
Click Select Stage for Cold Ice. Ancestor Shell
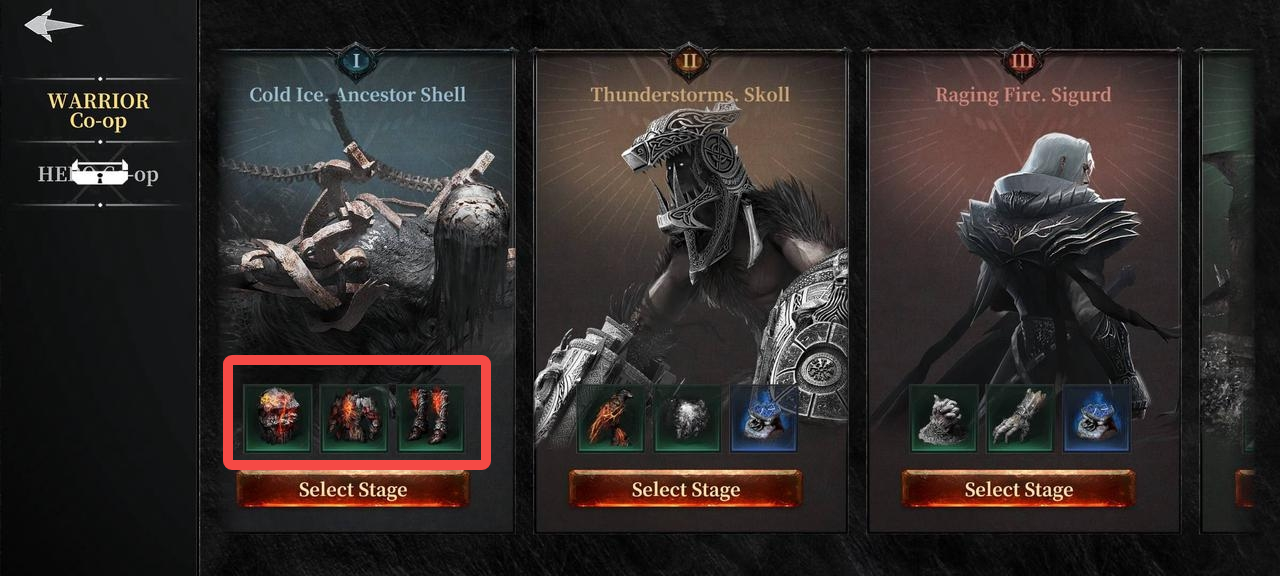point(353,489)
